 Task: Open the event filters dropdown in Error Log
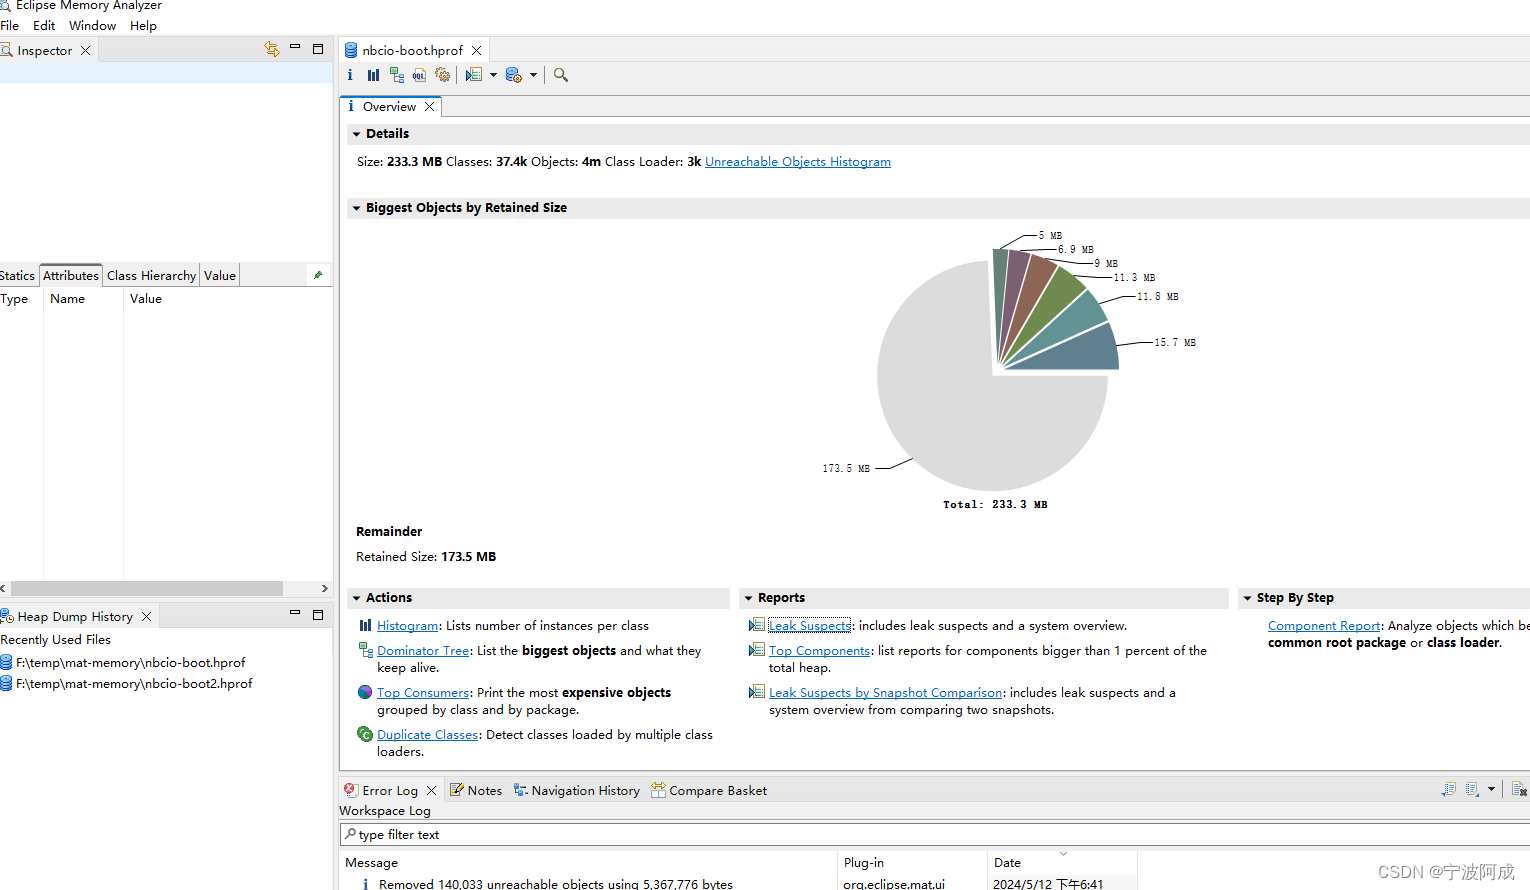point(1491,789)
